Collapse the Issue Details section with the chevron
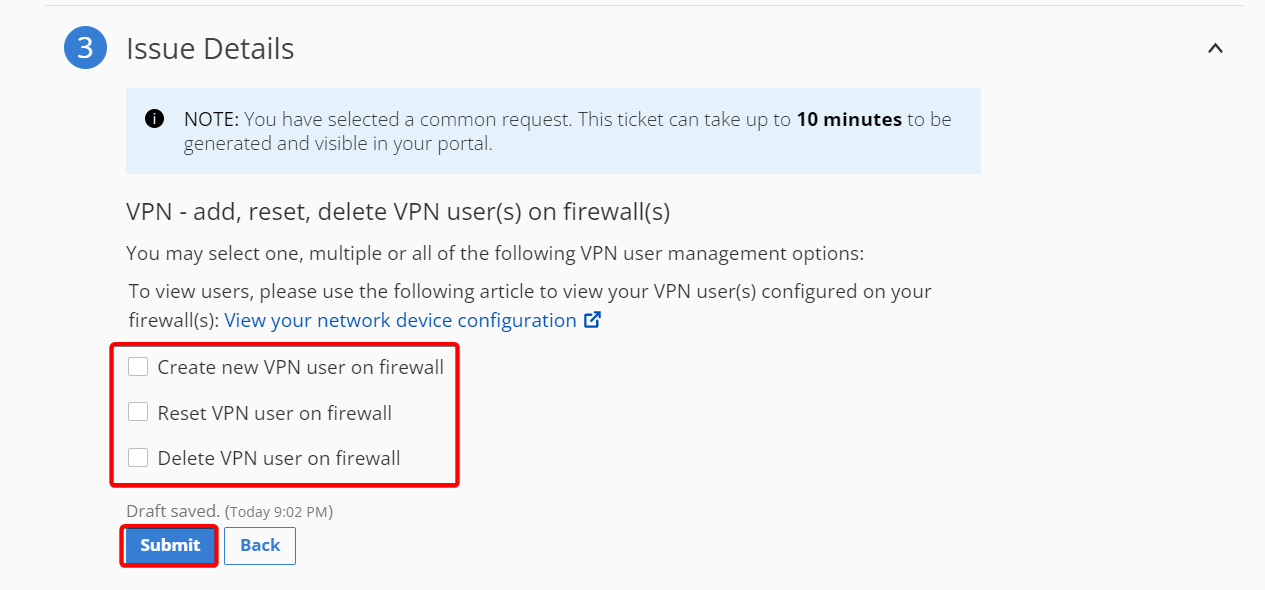This screenshot has width=1265, height=590. (x=1215, y=48)
